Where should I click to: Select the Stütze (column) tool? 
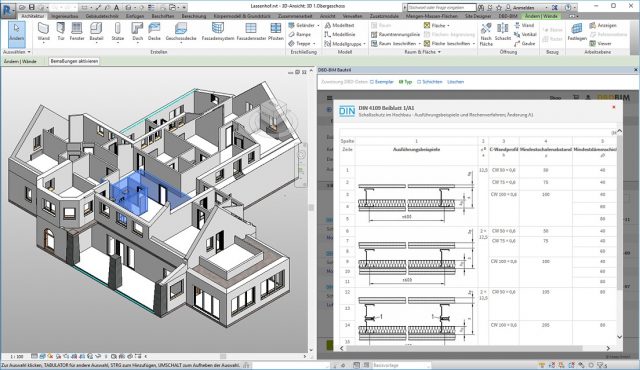pyautogui.click(x=118, y=32)
